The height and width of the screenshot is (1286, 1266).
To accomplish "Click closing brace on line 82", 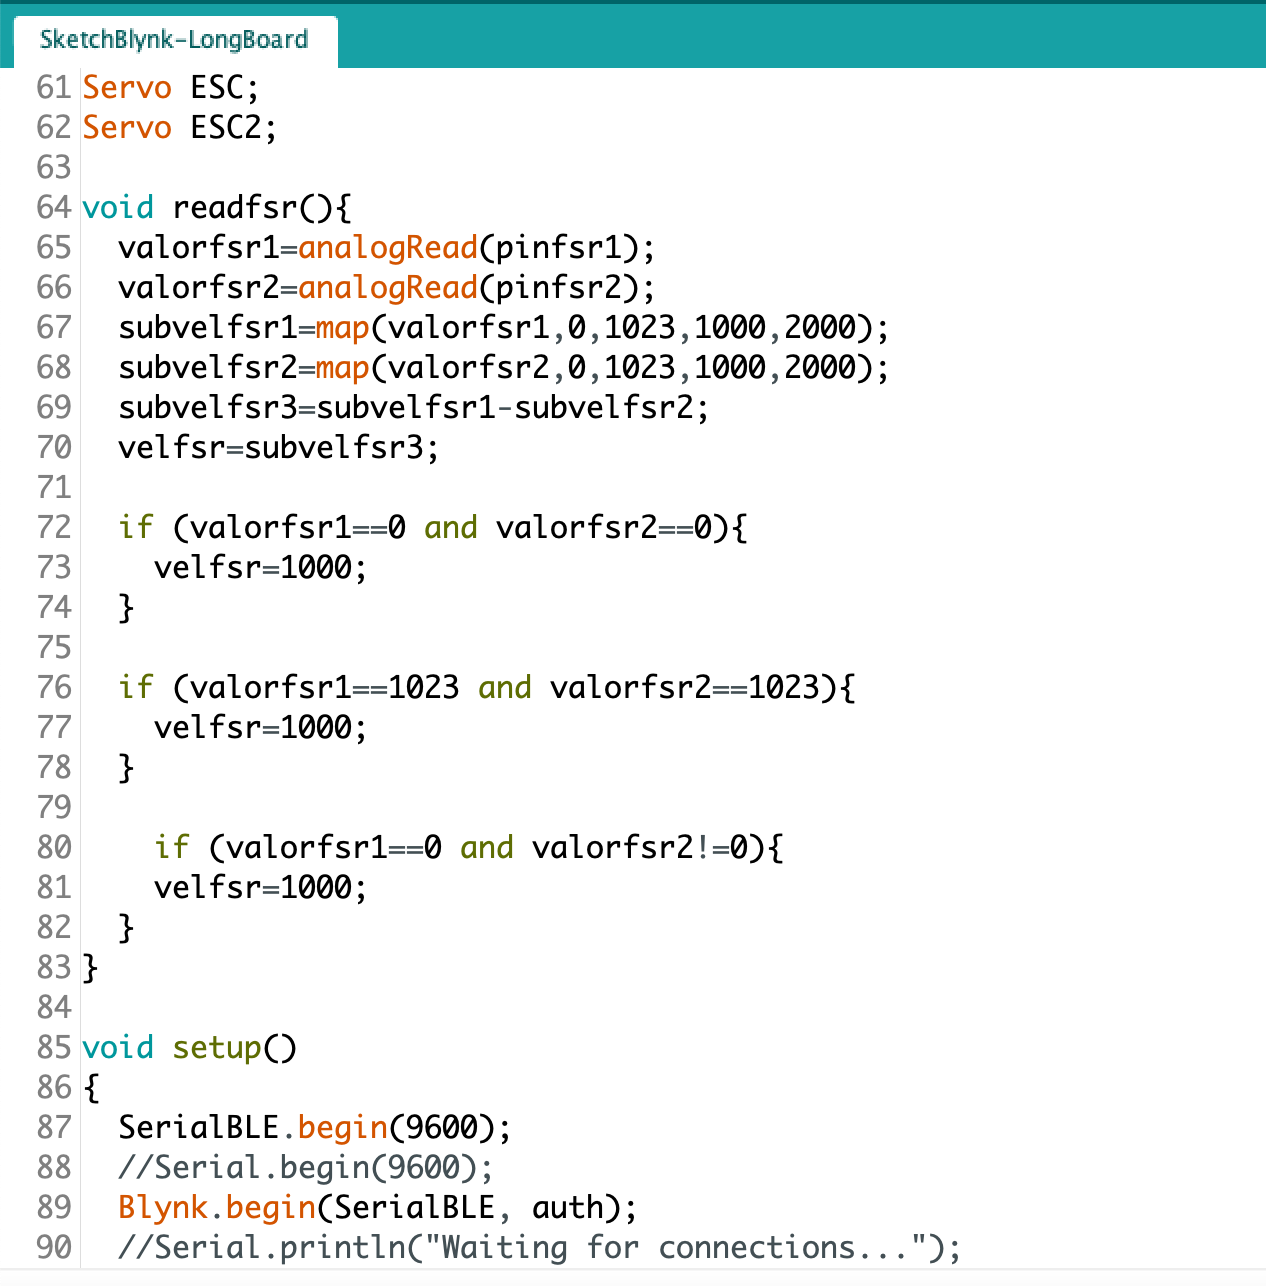I will (x=126, y=928).
